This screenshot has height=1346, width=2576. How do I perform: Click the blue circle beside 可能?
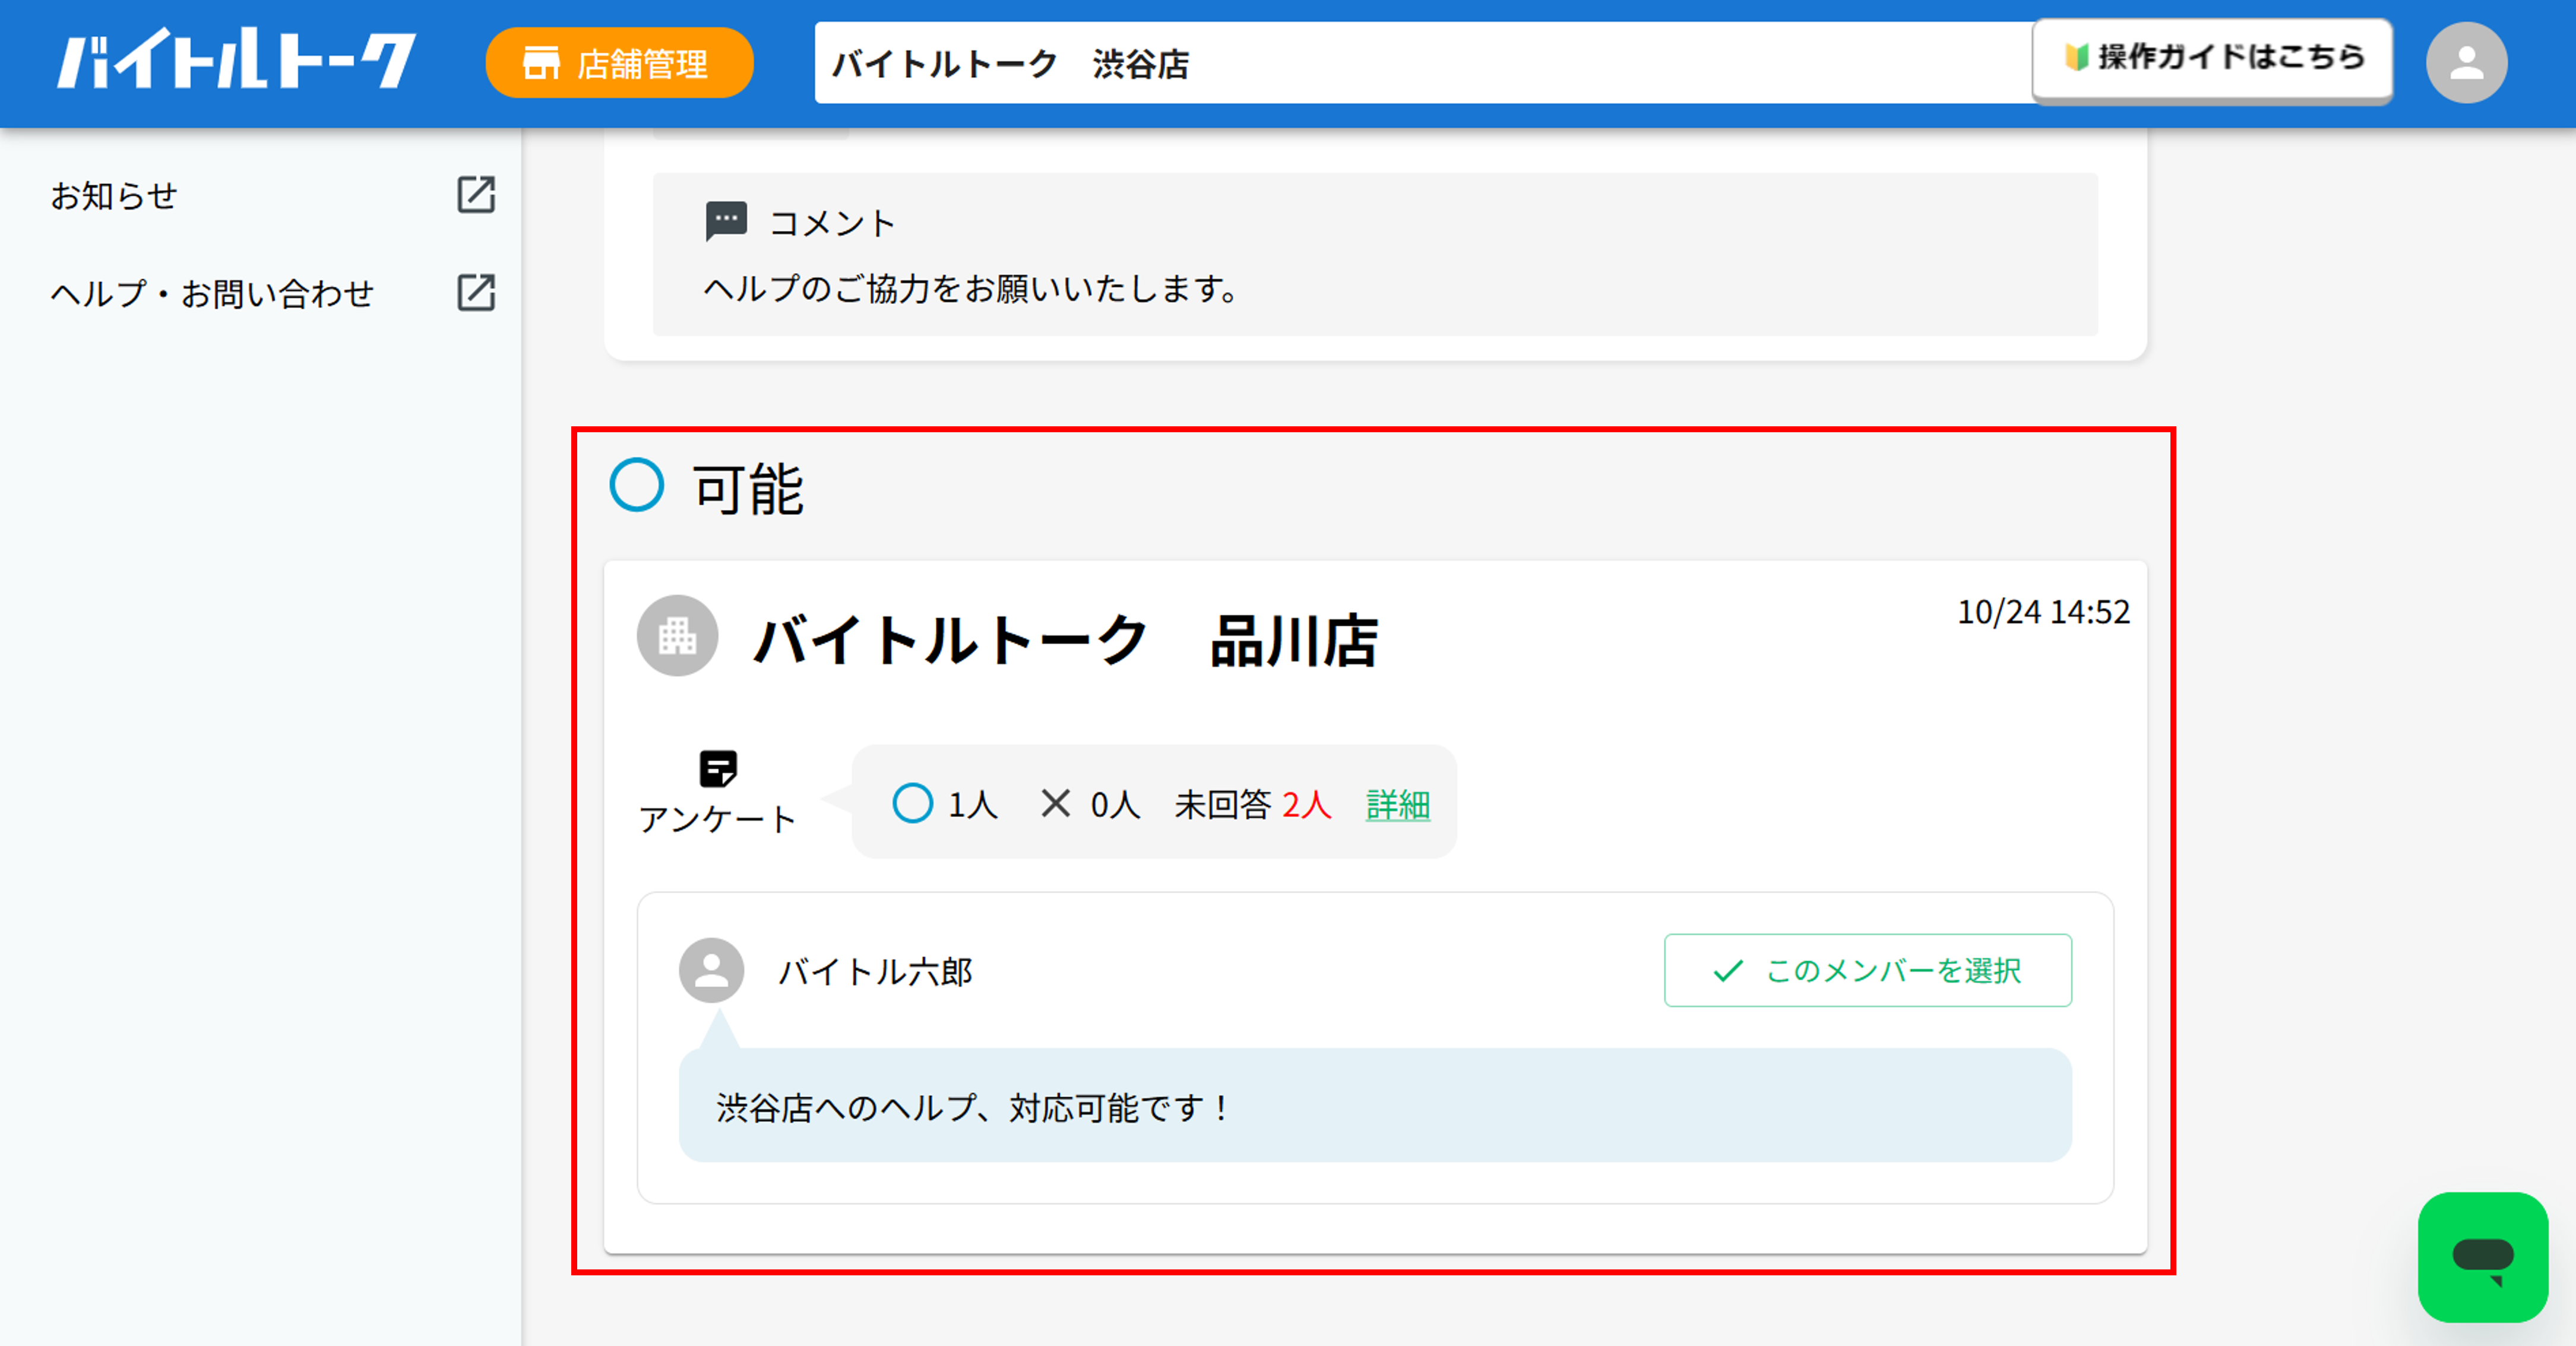637,485
